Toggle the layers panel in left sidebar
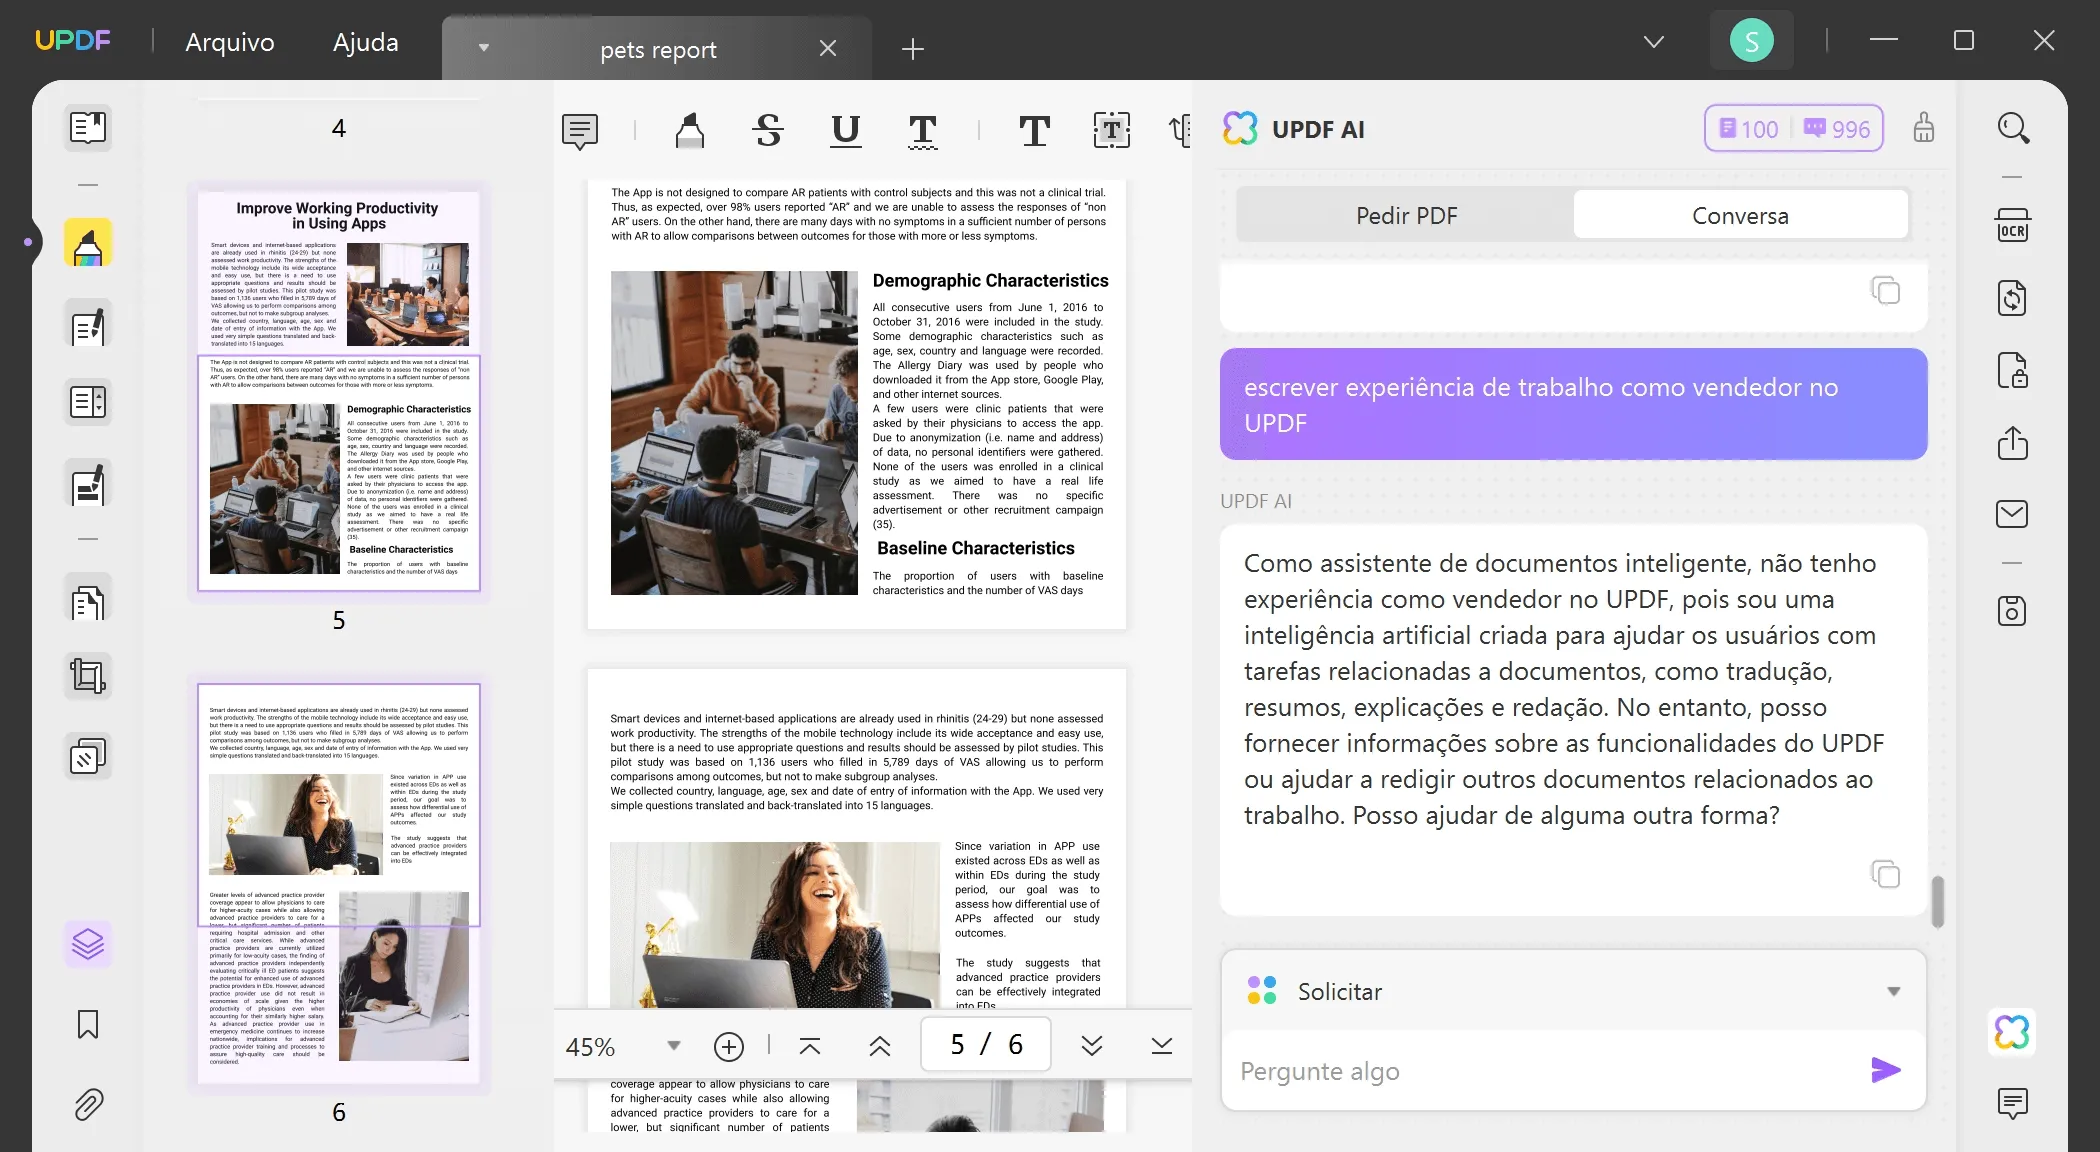2100x1152 pixels. click(x=88, y=943)
